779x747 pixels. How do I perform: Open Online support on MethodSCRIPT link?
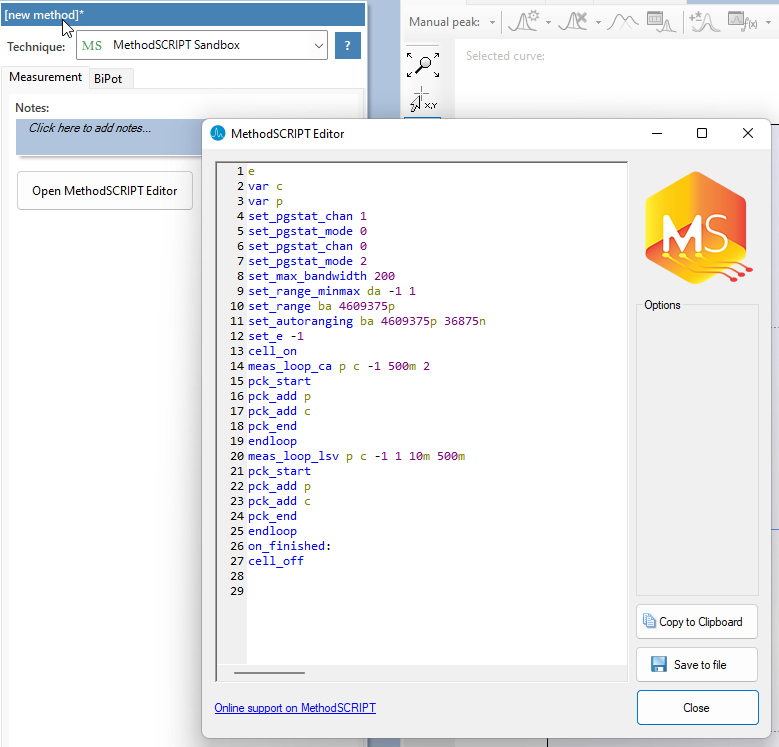tap(295, 708)
